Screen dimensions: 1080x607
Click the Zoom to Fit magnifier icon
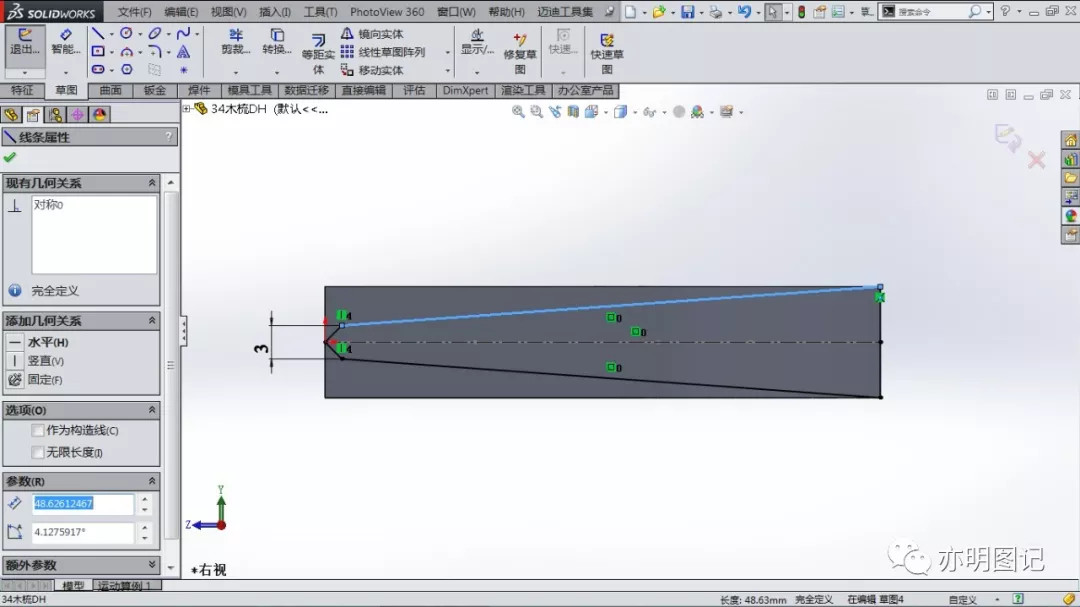point(518,112)
